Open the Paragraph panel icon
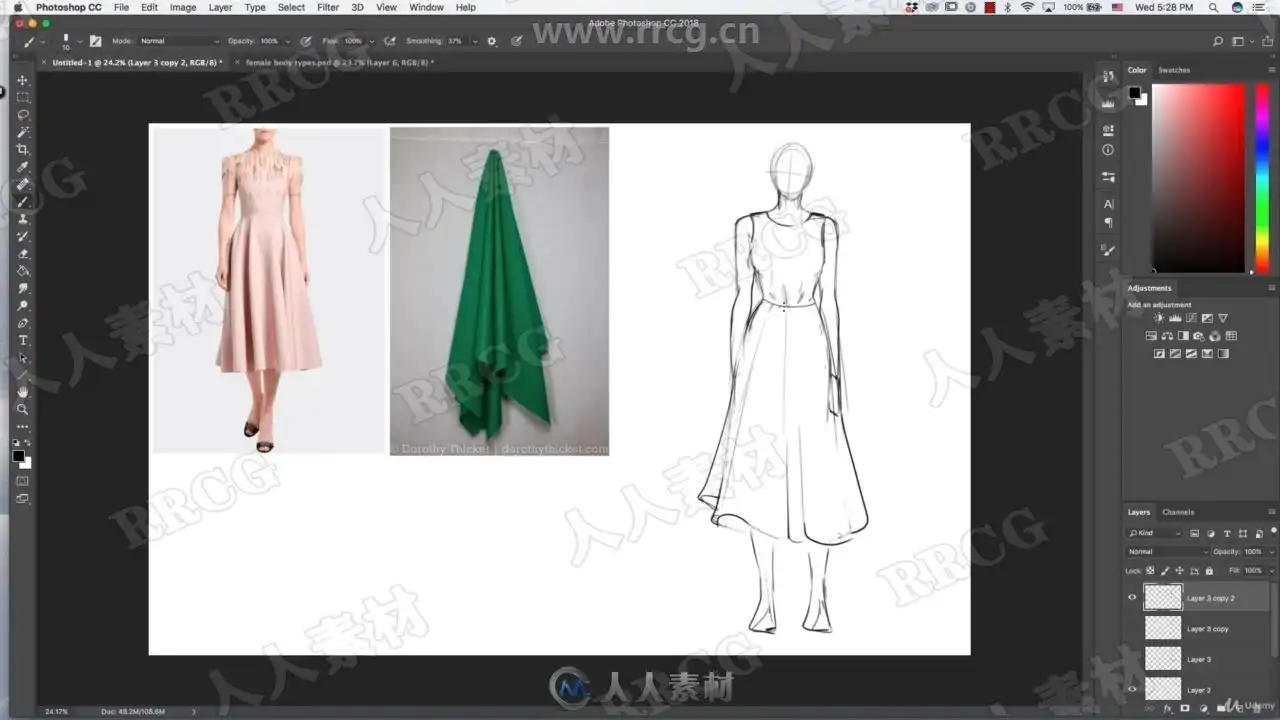This screenshot has height=720, width=1280. coord(1108,223)
